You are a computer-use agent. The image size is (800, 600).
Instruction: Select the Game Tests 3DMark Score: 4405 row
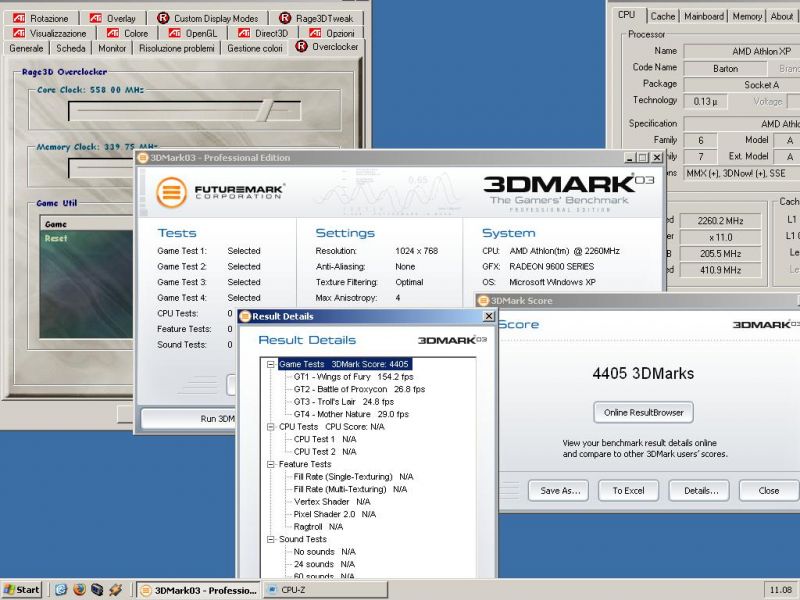pos(344,364)
